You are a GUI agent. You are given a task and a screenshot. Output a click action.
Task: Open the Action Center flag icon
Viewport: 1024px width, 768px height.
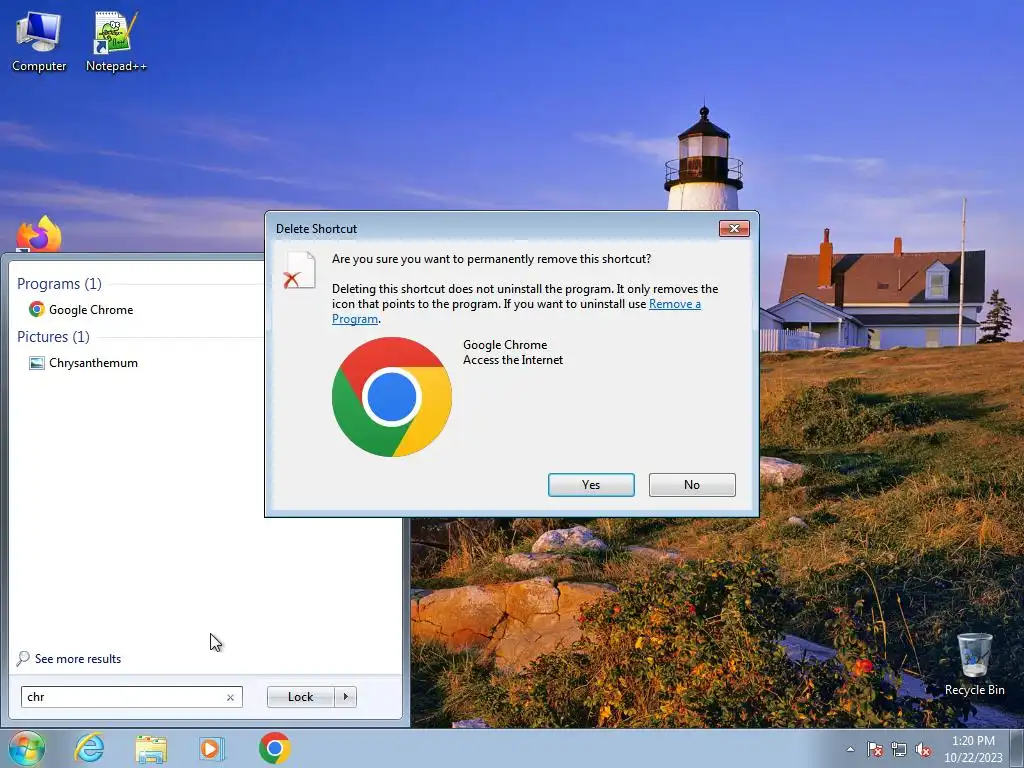point(874,749)
